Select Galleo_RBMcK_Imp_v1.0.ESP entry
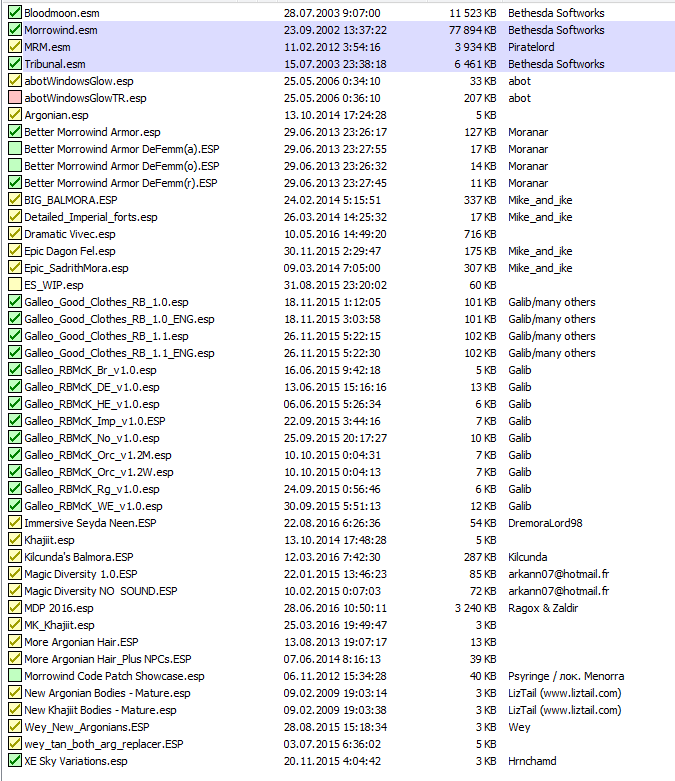The image size is (675, 781). pyautogui.click(x=95, y=421)
